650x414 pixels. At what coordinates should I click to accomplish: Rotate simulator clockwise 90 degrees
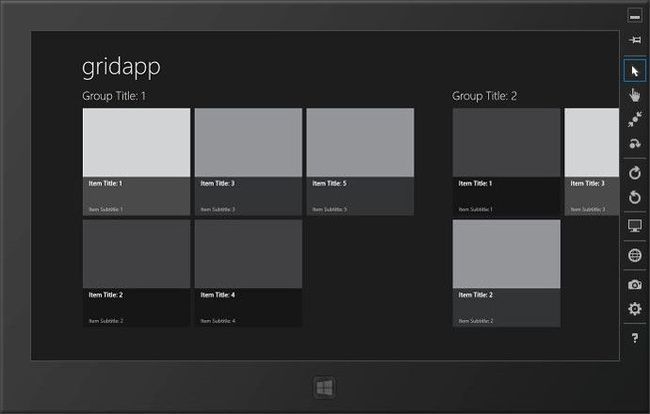634,172
